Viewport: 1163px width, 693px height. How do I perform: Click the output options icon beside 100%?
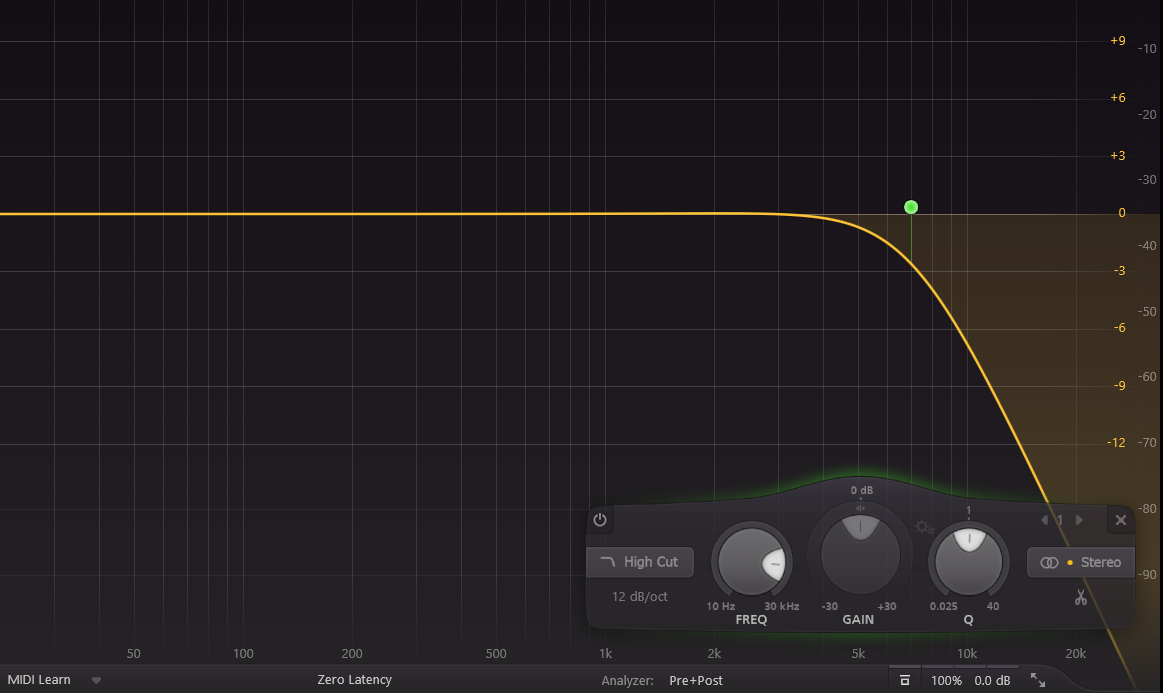coord(904,680)
